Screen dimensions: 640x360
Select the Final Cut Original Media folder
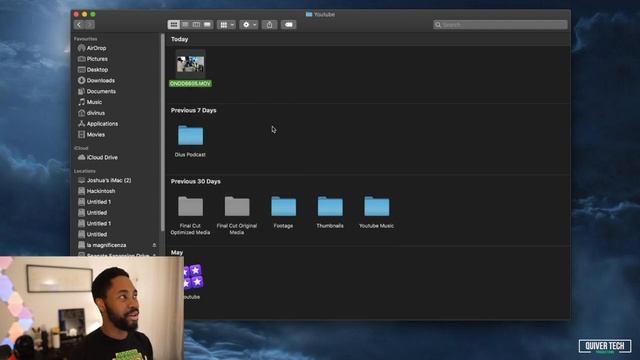237,215
